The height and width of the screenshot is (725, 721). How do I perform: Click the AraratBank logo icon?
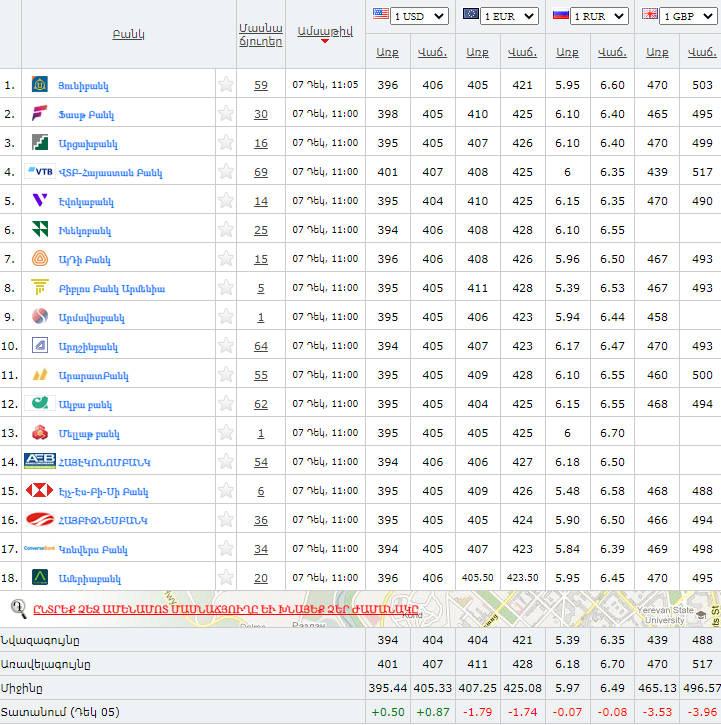click(x=40, y=374)
